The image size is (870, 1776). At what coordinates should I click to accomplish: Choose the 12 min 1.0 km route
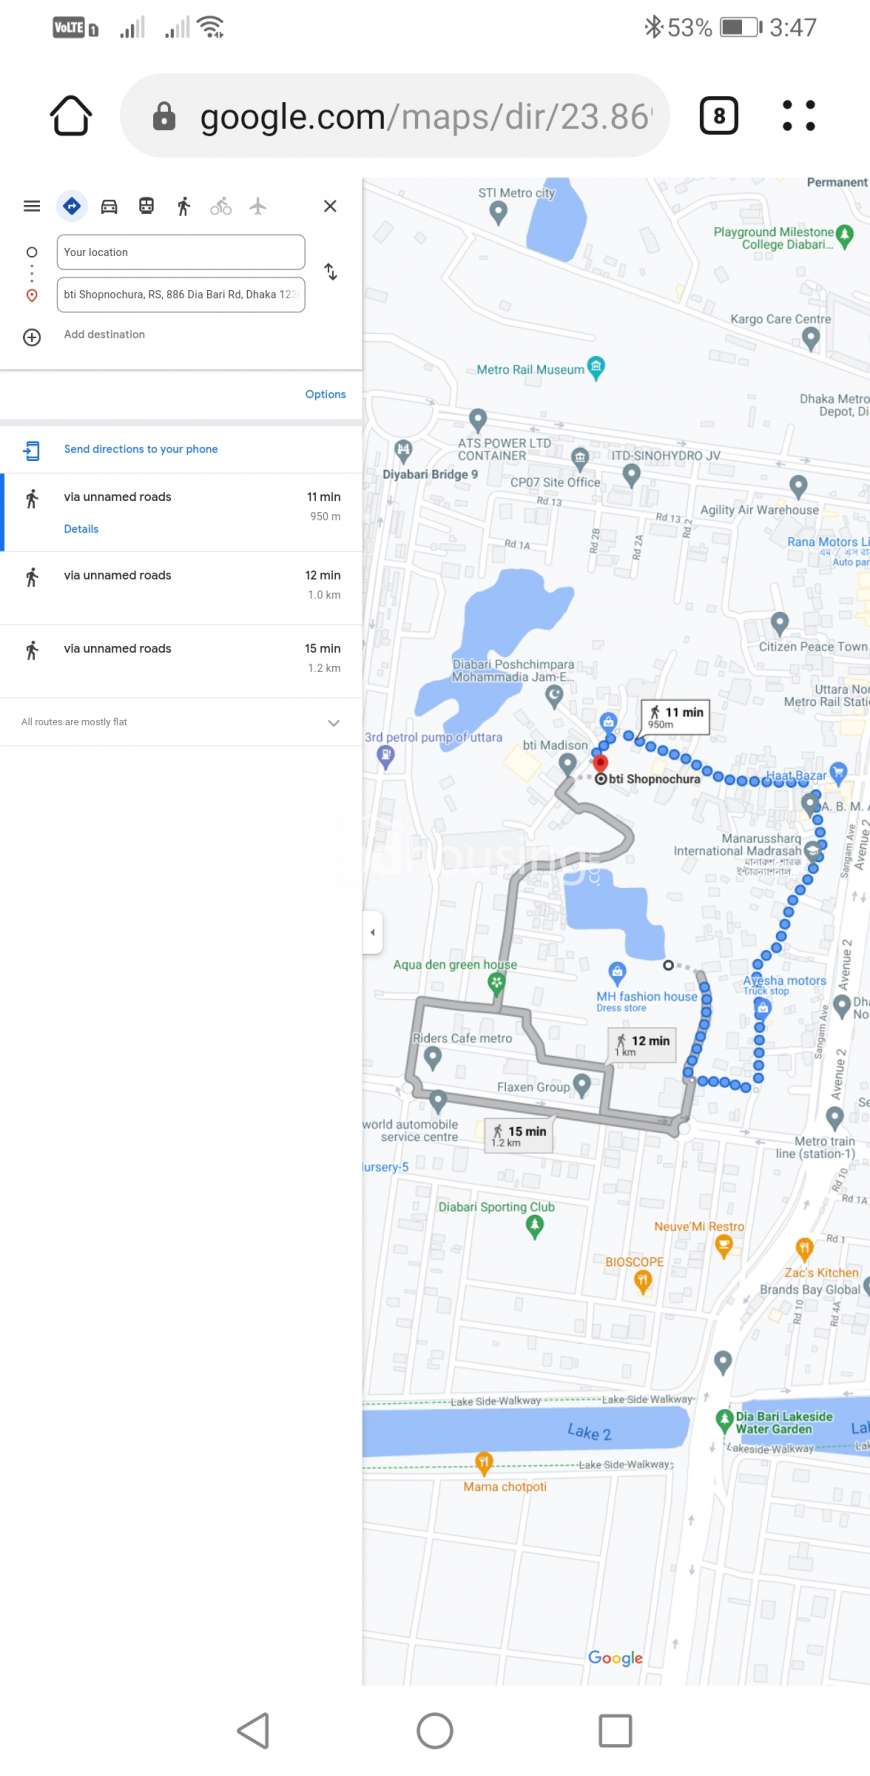[181, 587]
